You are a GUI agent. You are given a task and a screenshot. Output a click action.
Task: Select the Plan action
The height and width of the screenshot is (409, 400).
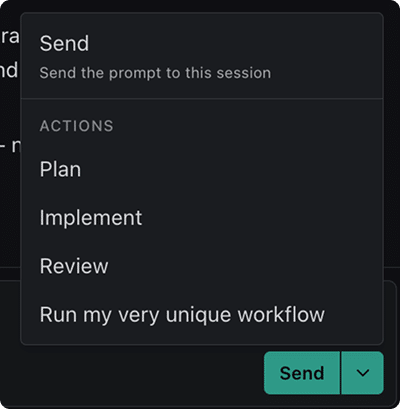(x=202, y=169)
